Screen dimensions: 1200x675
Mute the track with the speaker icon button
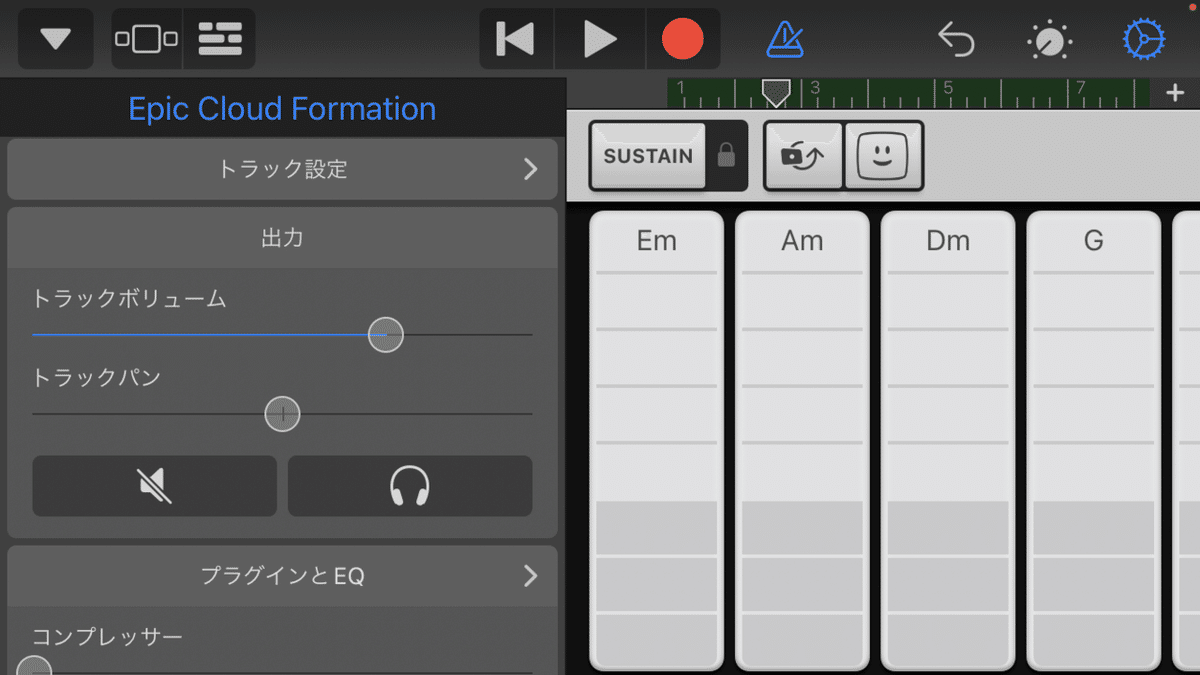click(x=154, y=486)
